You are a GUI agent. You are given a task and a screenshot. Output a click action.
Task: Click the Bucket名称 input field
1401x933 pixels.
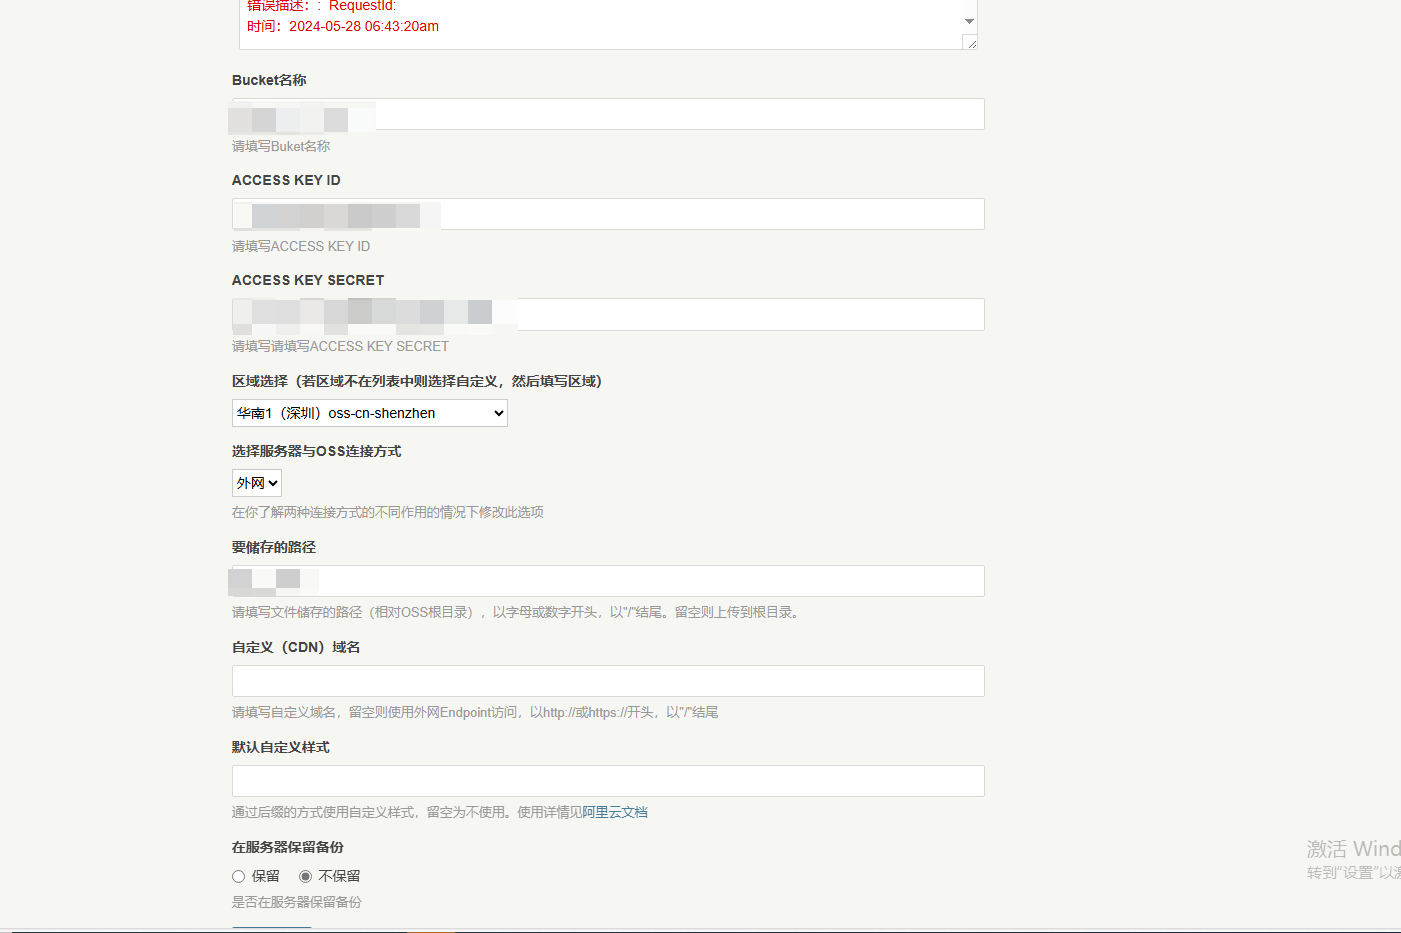(608, 114)
